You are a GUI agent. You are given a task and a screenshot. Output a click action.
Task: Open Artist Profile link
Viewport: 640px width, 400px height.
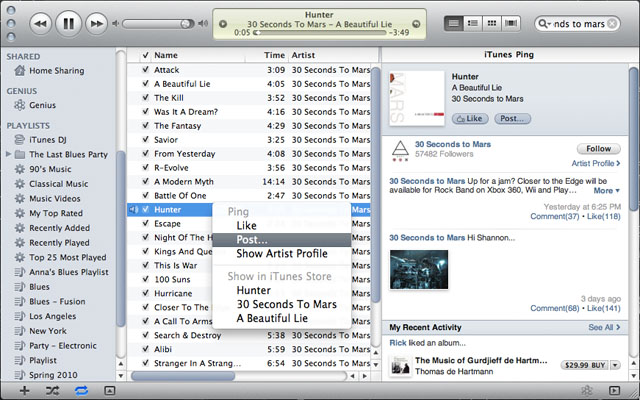tap(596, 163)
